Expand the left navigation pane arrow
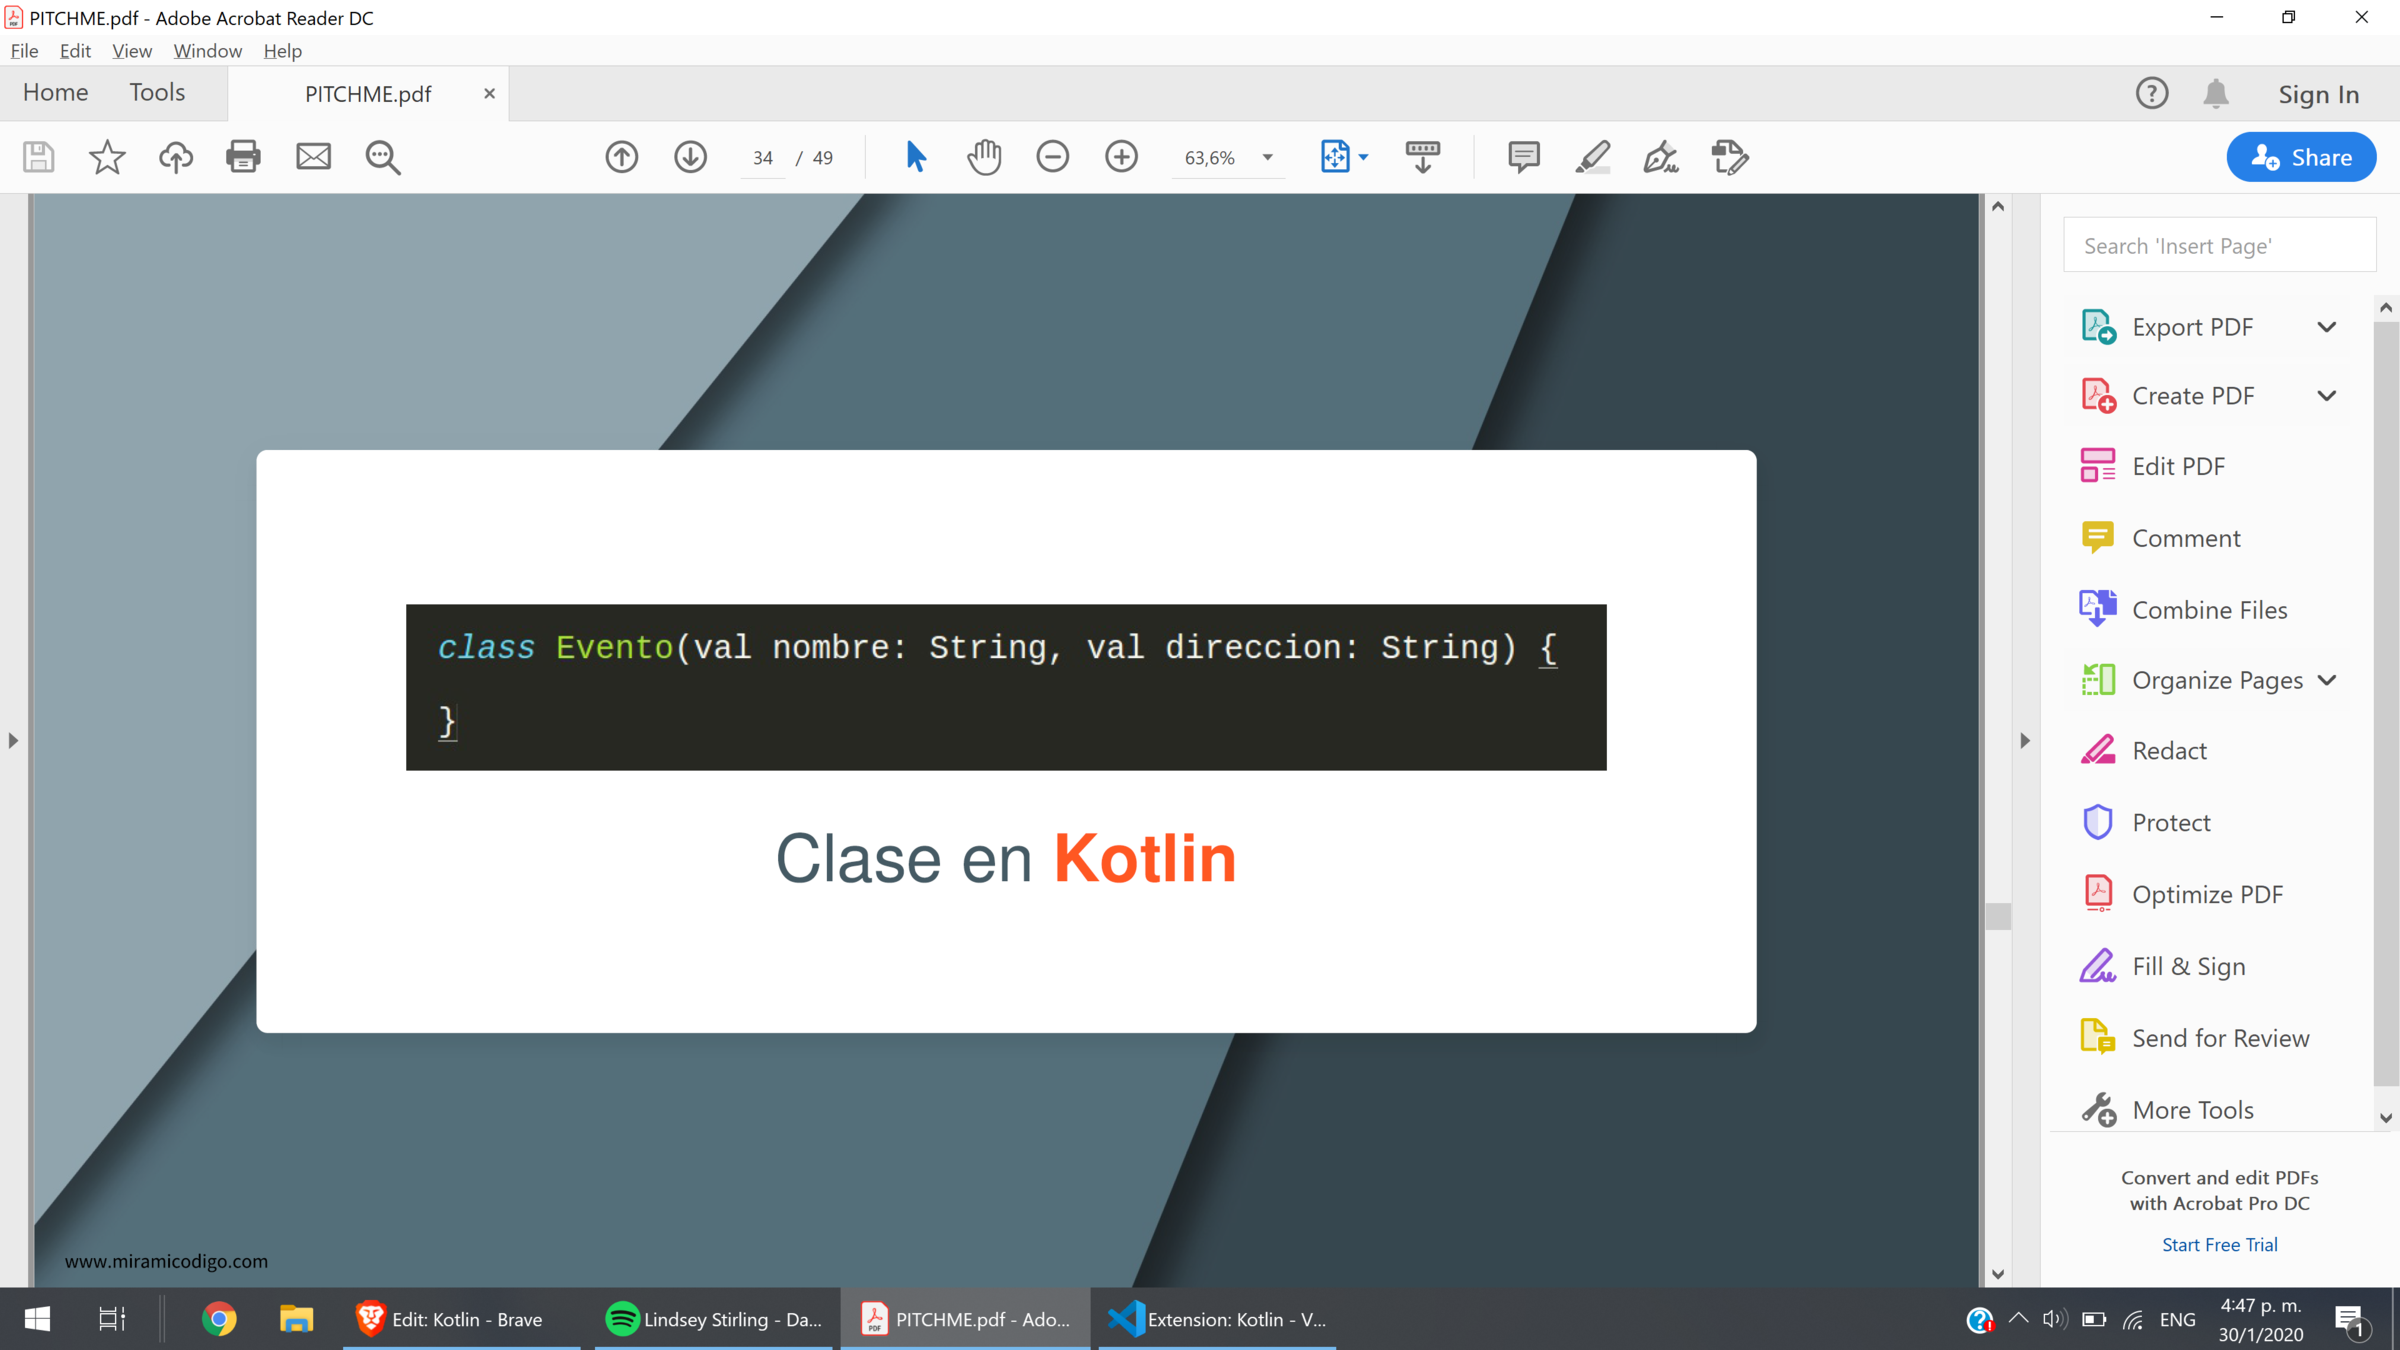2400x1350 pixels. tap(13, 741)
